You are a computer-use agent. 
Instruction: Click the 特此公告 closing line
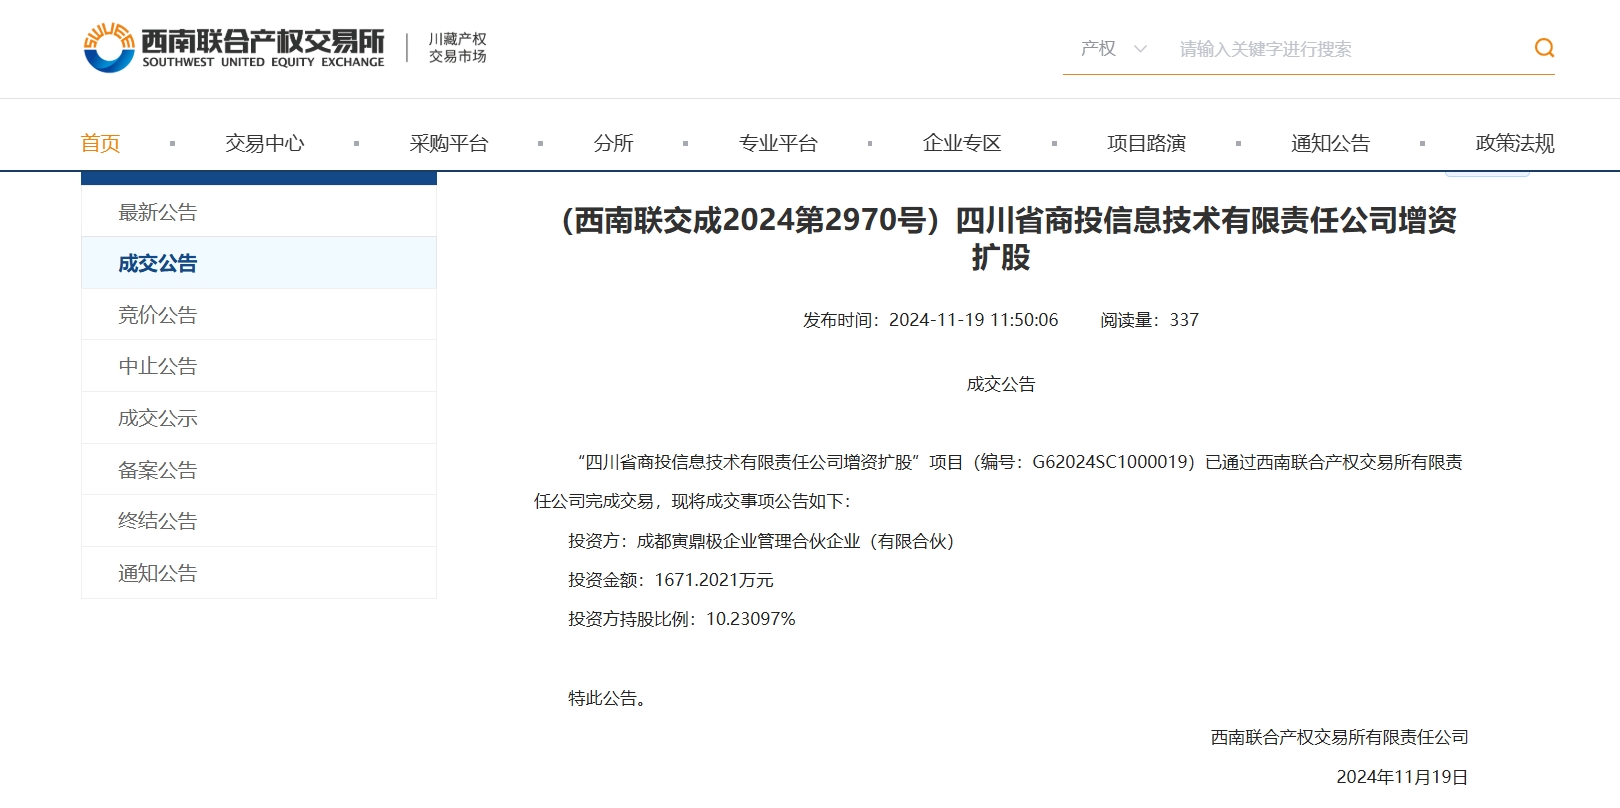click(x=610, y=698)
